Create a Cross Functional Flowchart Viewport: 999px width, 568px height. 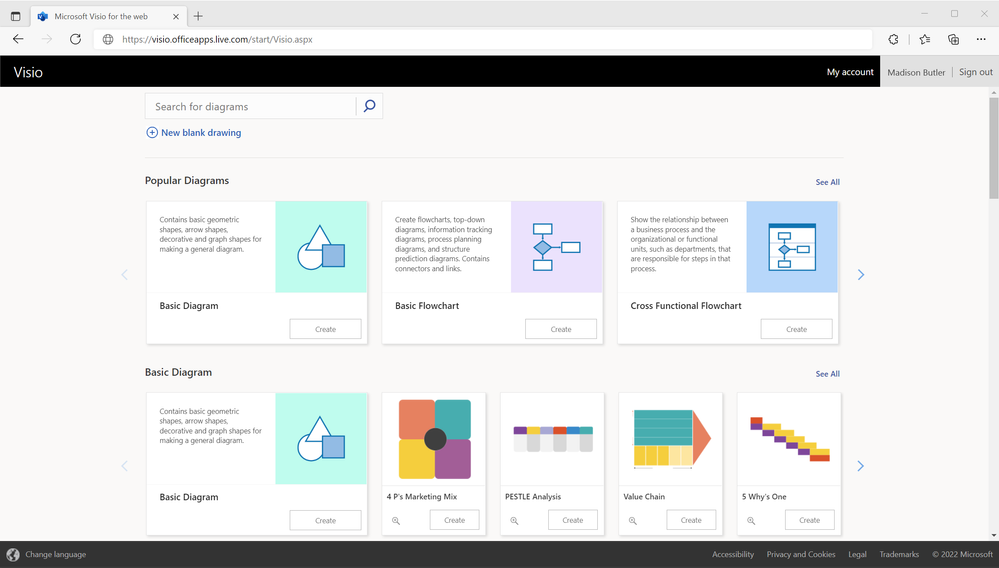coord(796,329)
